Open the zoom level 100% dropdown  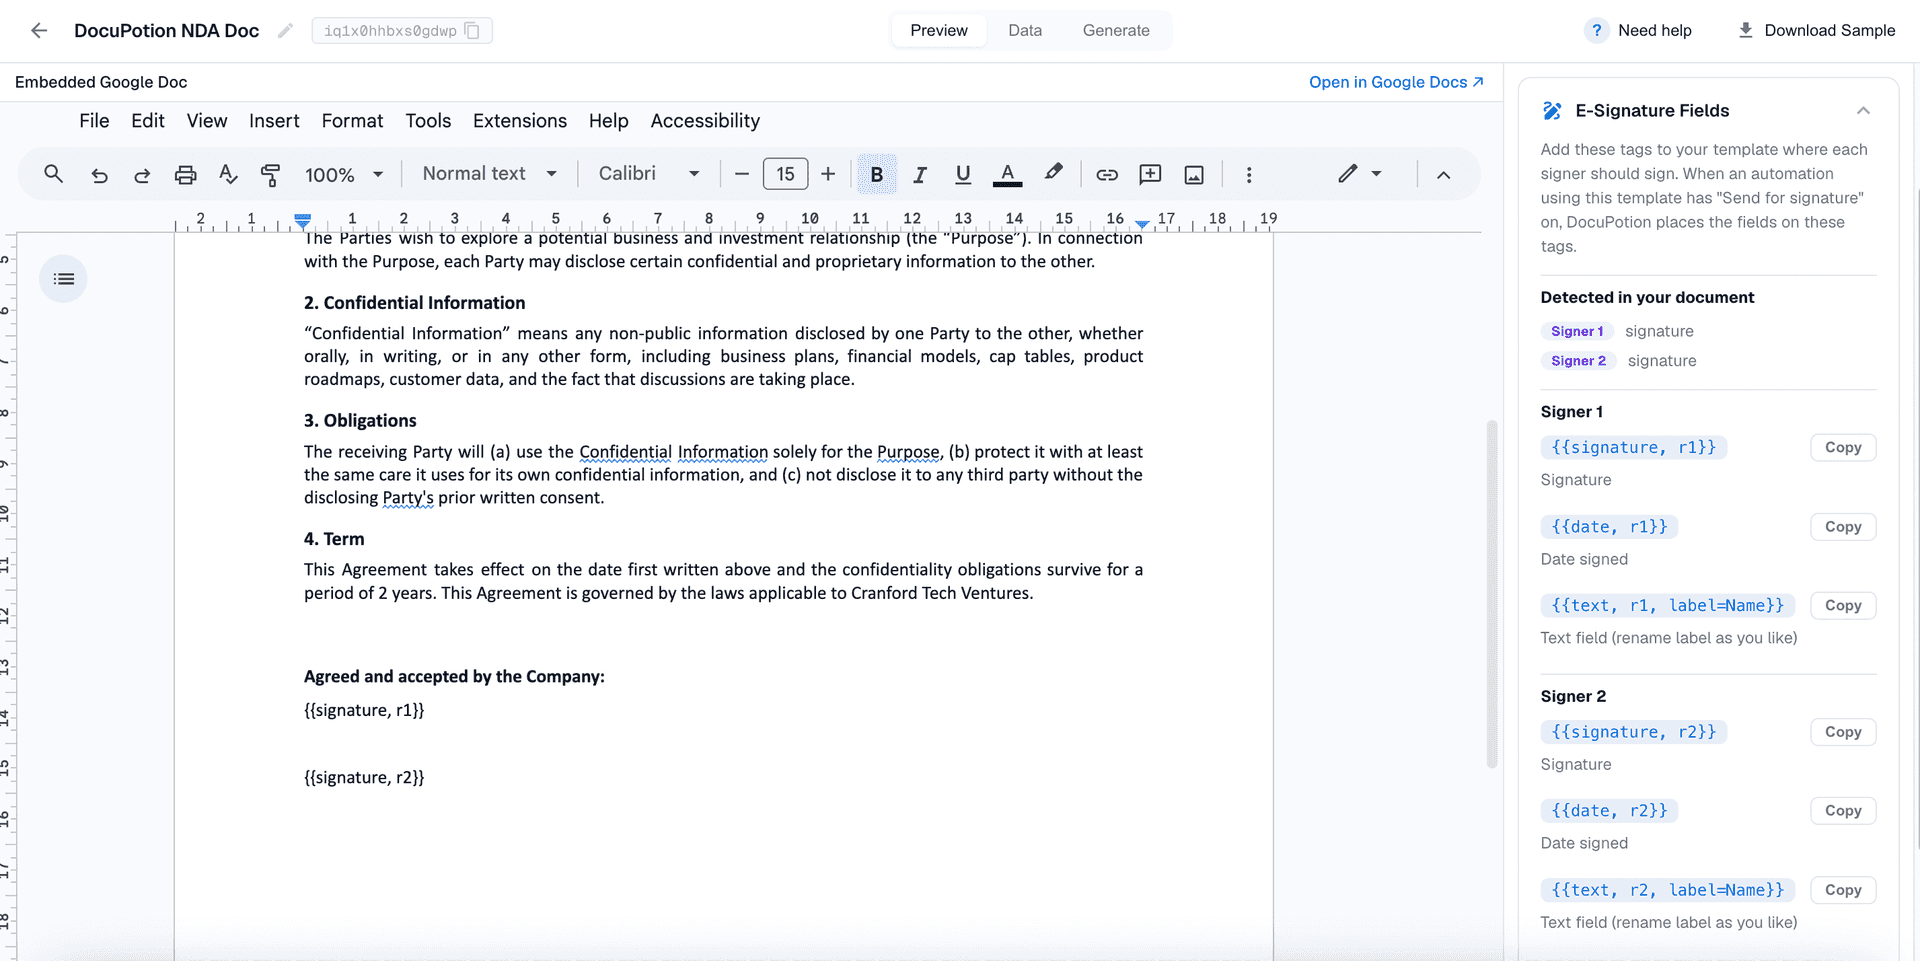click(x=344, y=175)
